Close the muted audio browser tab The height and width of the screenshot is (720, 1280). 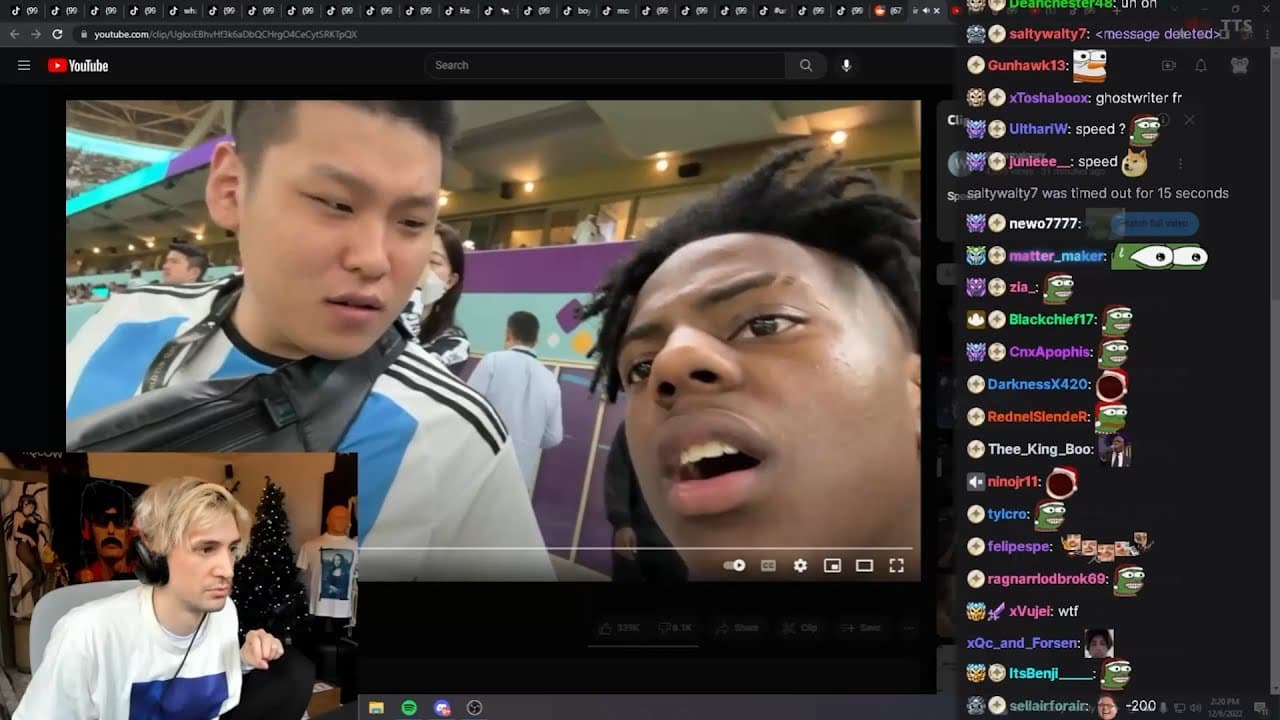pyautogui.click(x=936, y=11)
